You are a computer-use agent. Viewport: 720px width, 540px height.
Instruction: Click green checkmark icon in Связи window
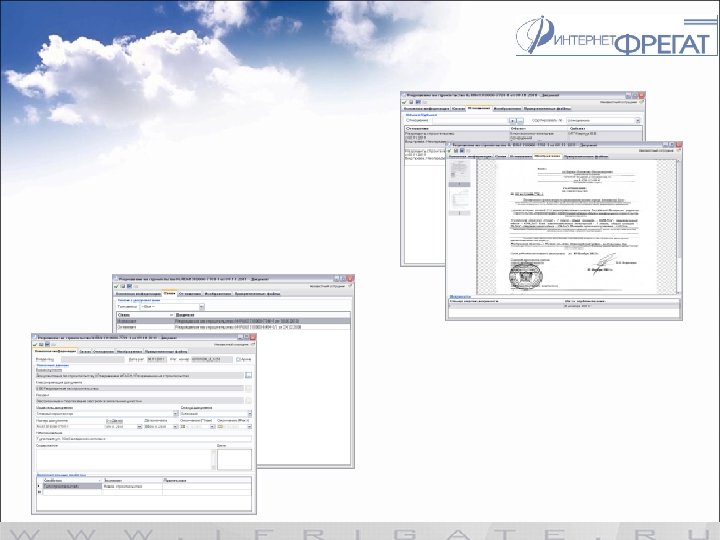[117, 286]
